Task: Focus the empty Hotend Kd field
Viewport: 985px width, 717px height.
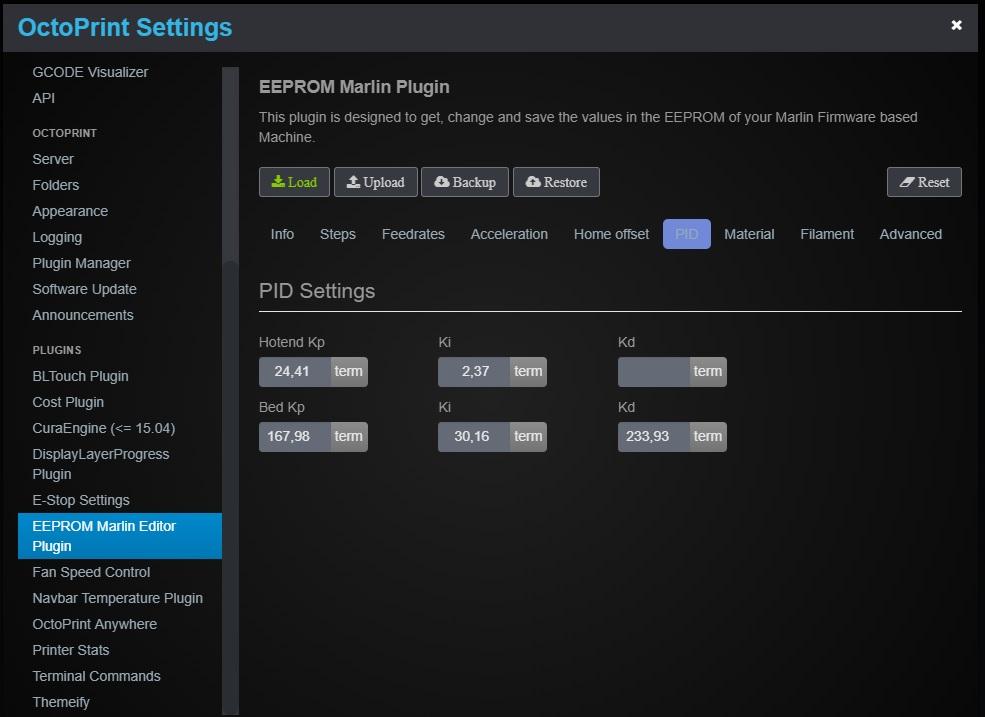Action: (x=654, y=371)
